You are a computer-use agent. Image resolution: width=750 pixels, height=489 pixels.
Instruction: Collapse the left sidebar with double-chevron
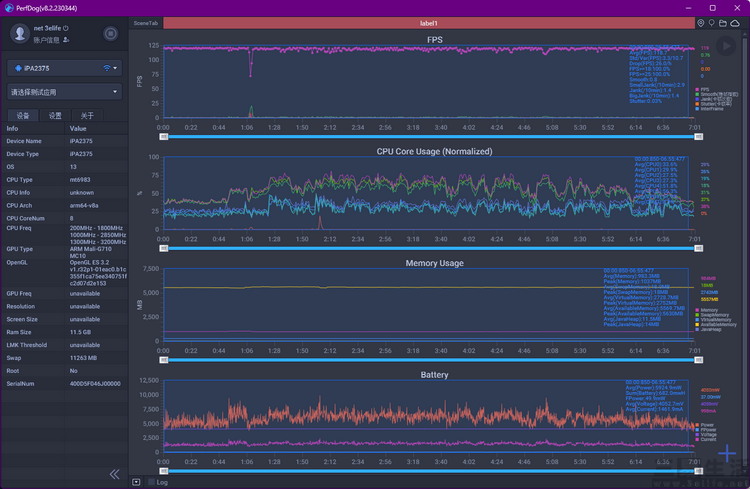pos(114,474)
